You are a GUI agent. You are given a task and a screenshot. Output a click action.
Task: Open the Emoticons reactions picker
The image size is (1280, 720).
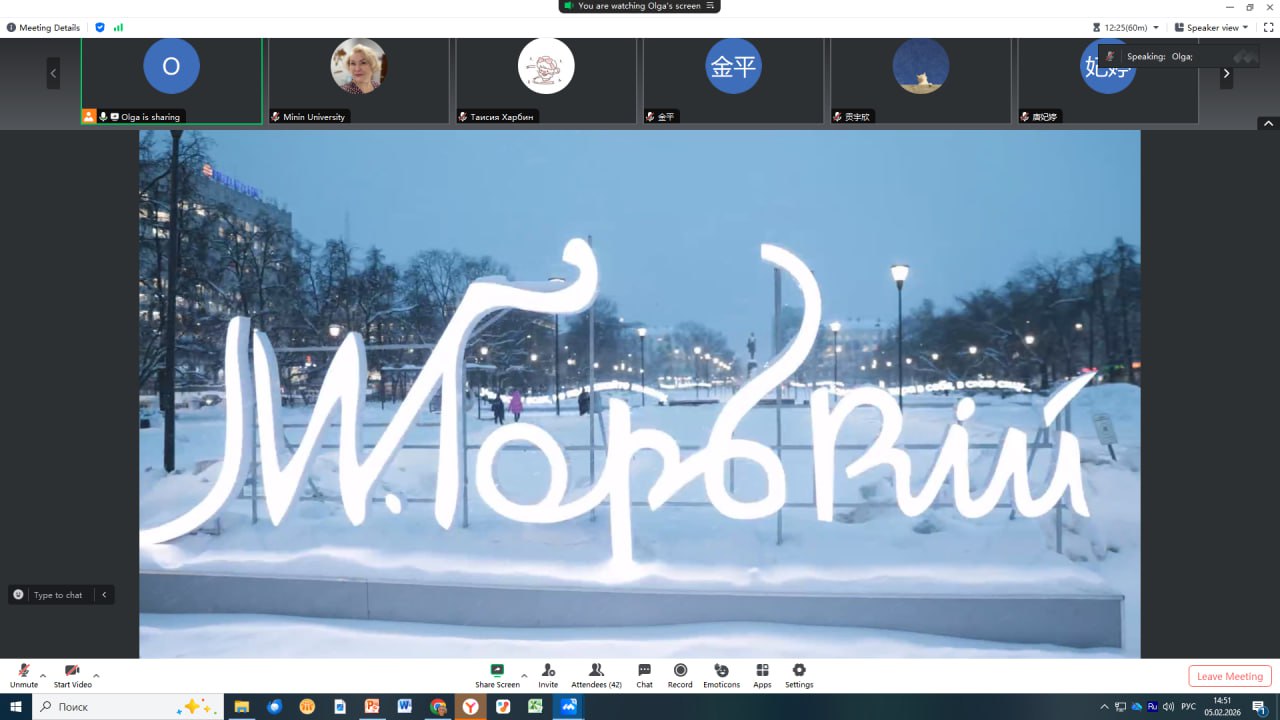tap(721, 670)
